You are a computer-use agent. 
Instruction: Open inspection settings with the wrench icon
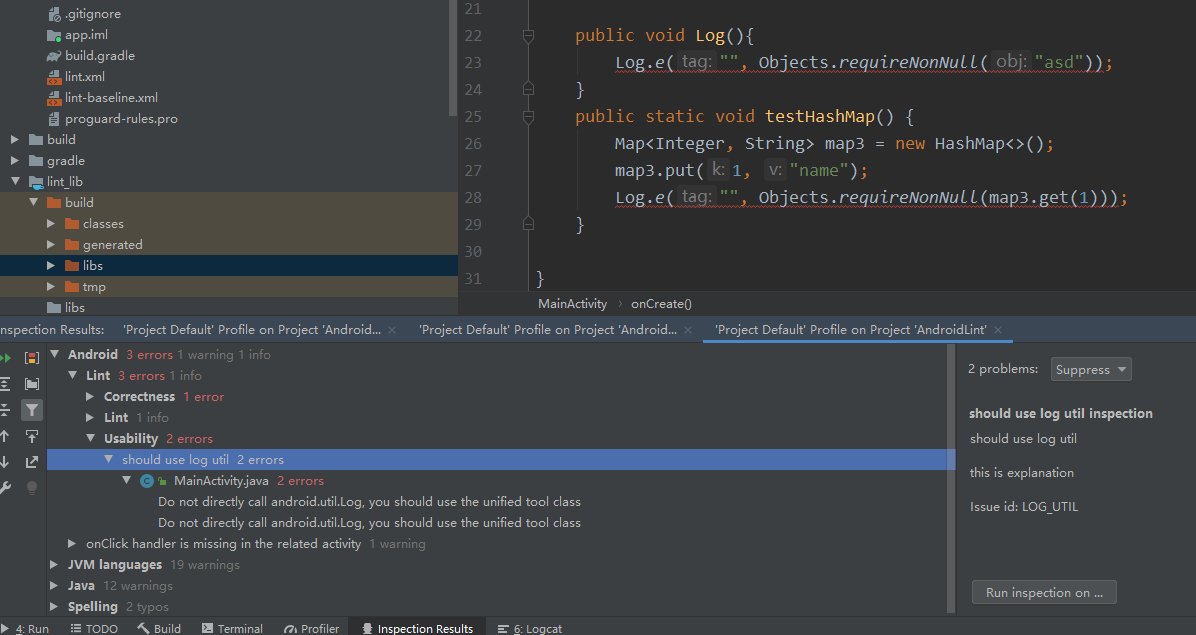click(5, 488)
